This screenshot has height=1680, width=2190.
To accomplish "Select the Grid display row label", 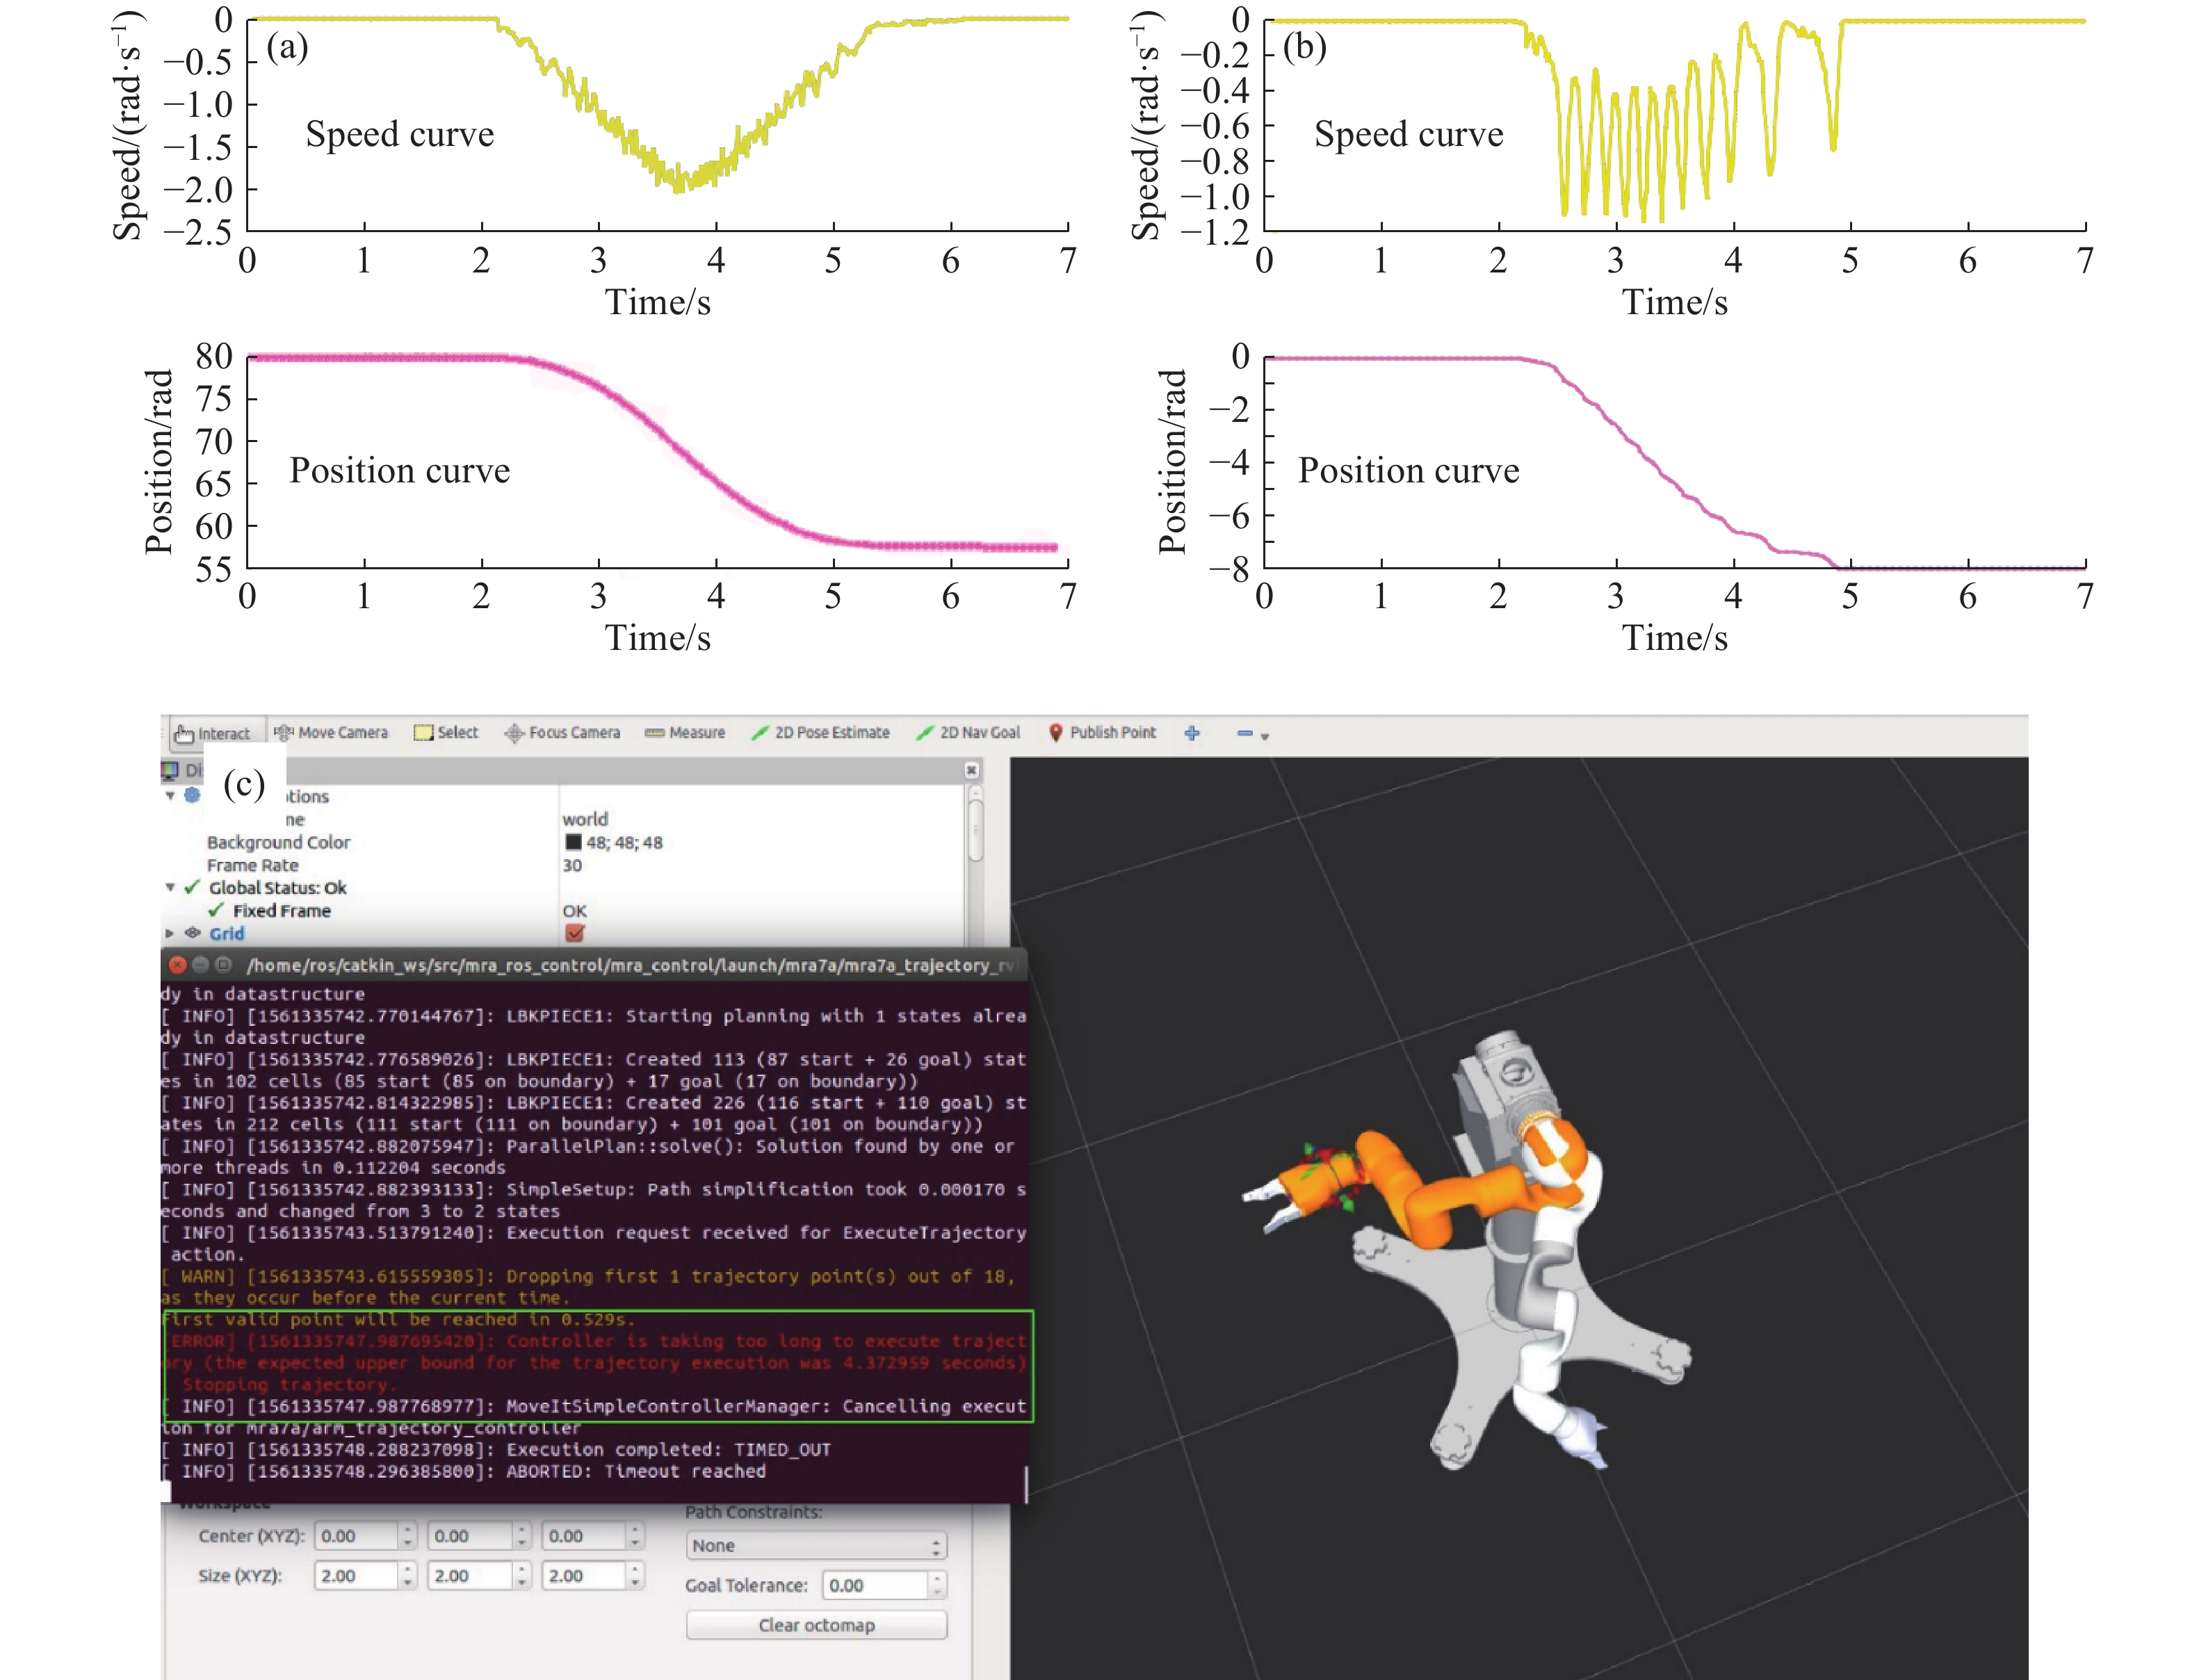I will (x=227, y=933).
